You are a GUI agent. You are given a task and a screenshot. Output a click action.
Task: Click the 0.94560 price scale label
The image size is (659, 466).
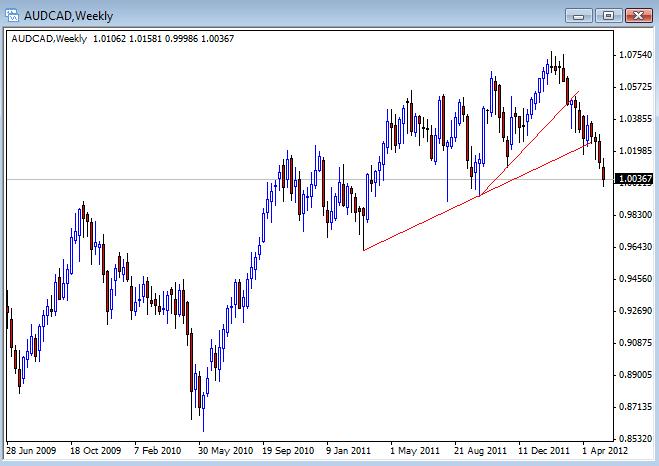pyautogui.click(x=635, y=279)
